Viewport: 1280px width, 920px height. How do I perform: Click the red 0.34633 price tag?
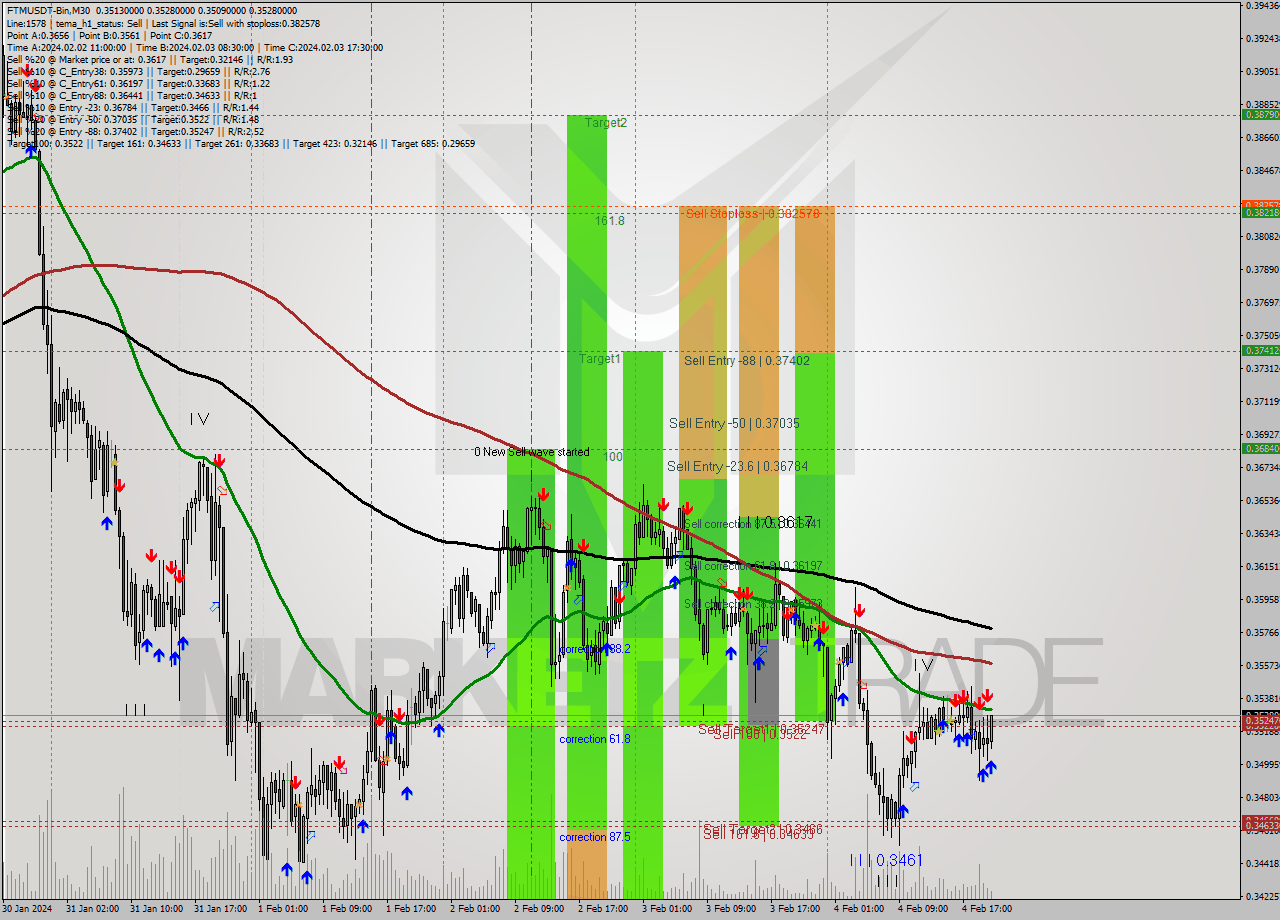coord(1260,826)
